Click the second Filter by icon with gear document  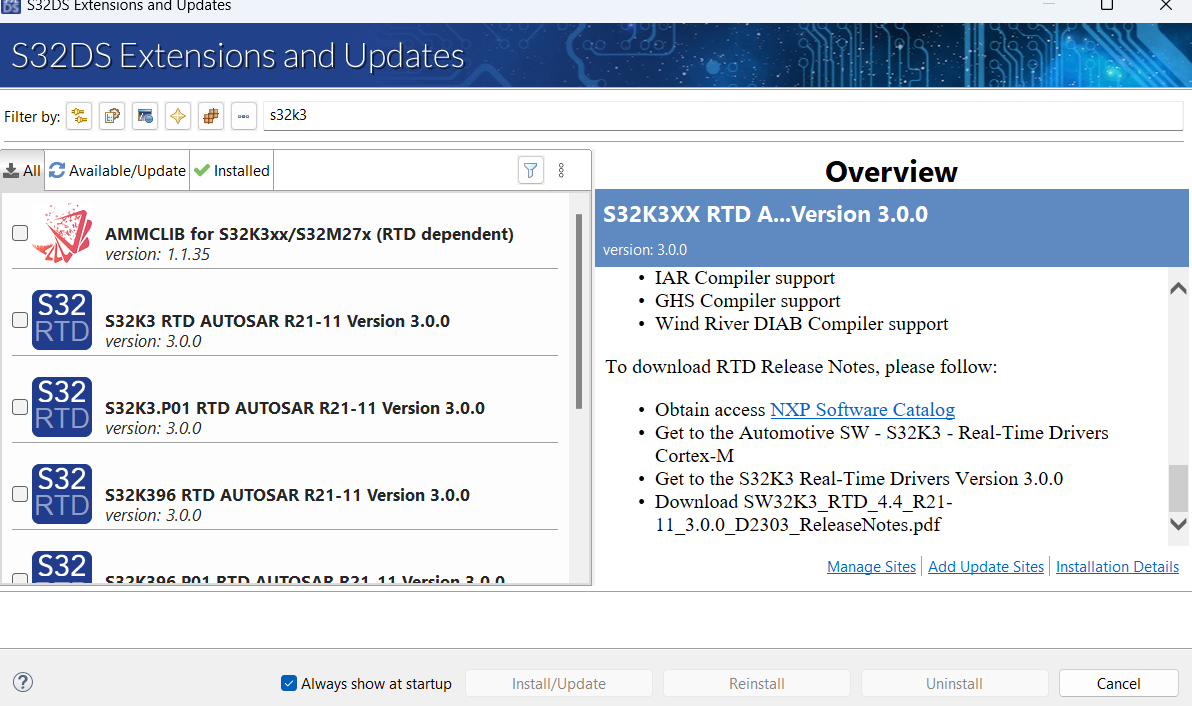pyautogui.click(x=112, y=116)
